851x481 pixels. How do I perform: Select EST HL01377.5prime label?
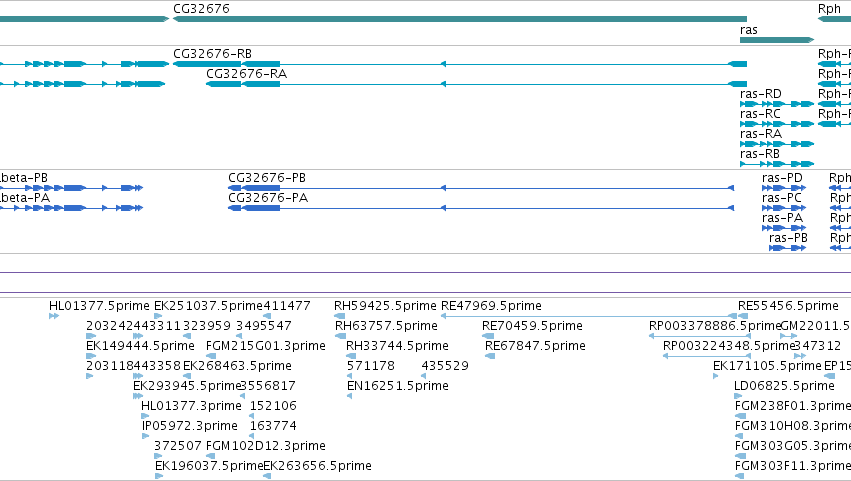[99, 306]
